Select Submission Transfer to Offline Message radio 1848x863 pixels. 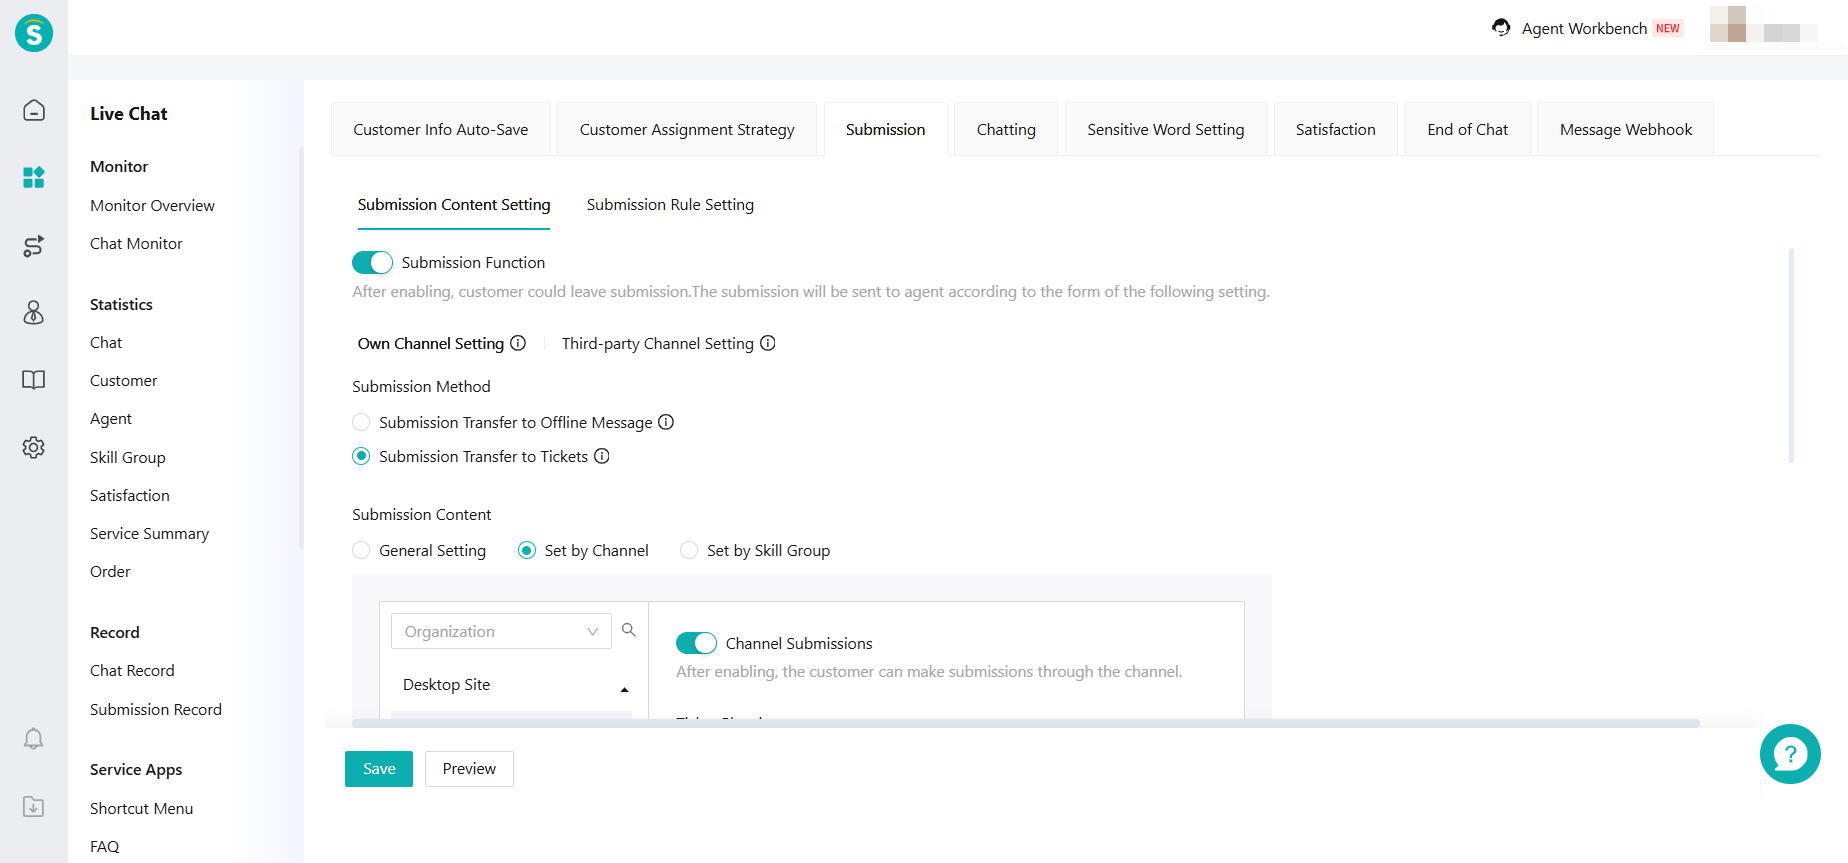click(362, 423)
